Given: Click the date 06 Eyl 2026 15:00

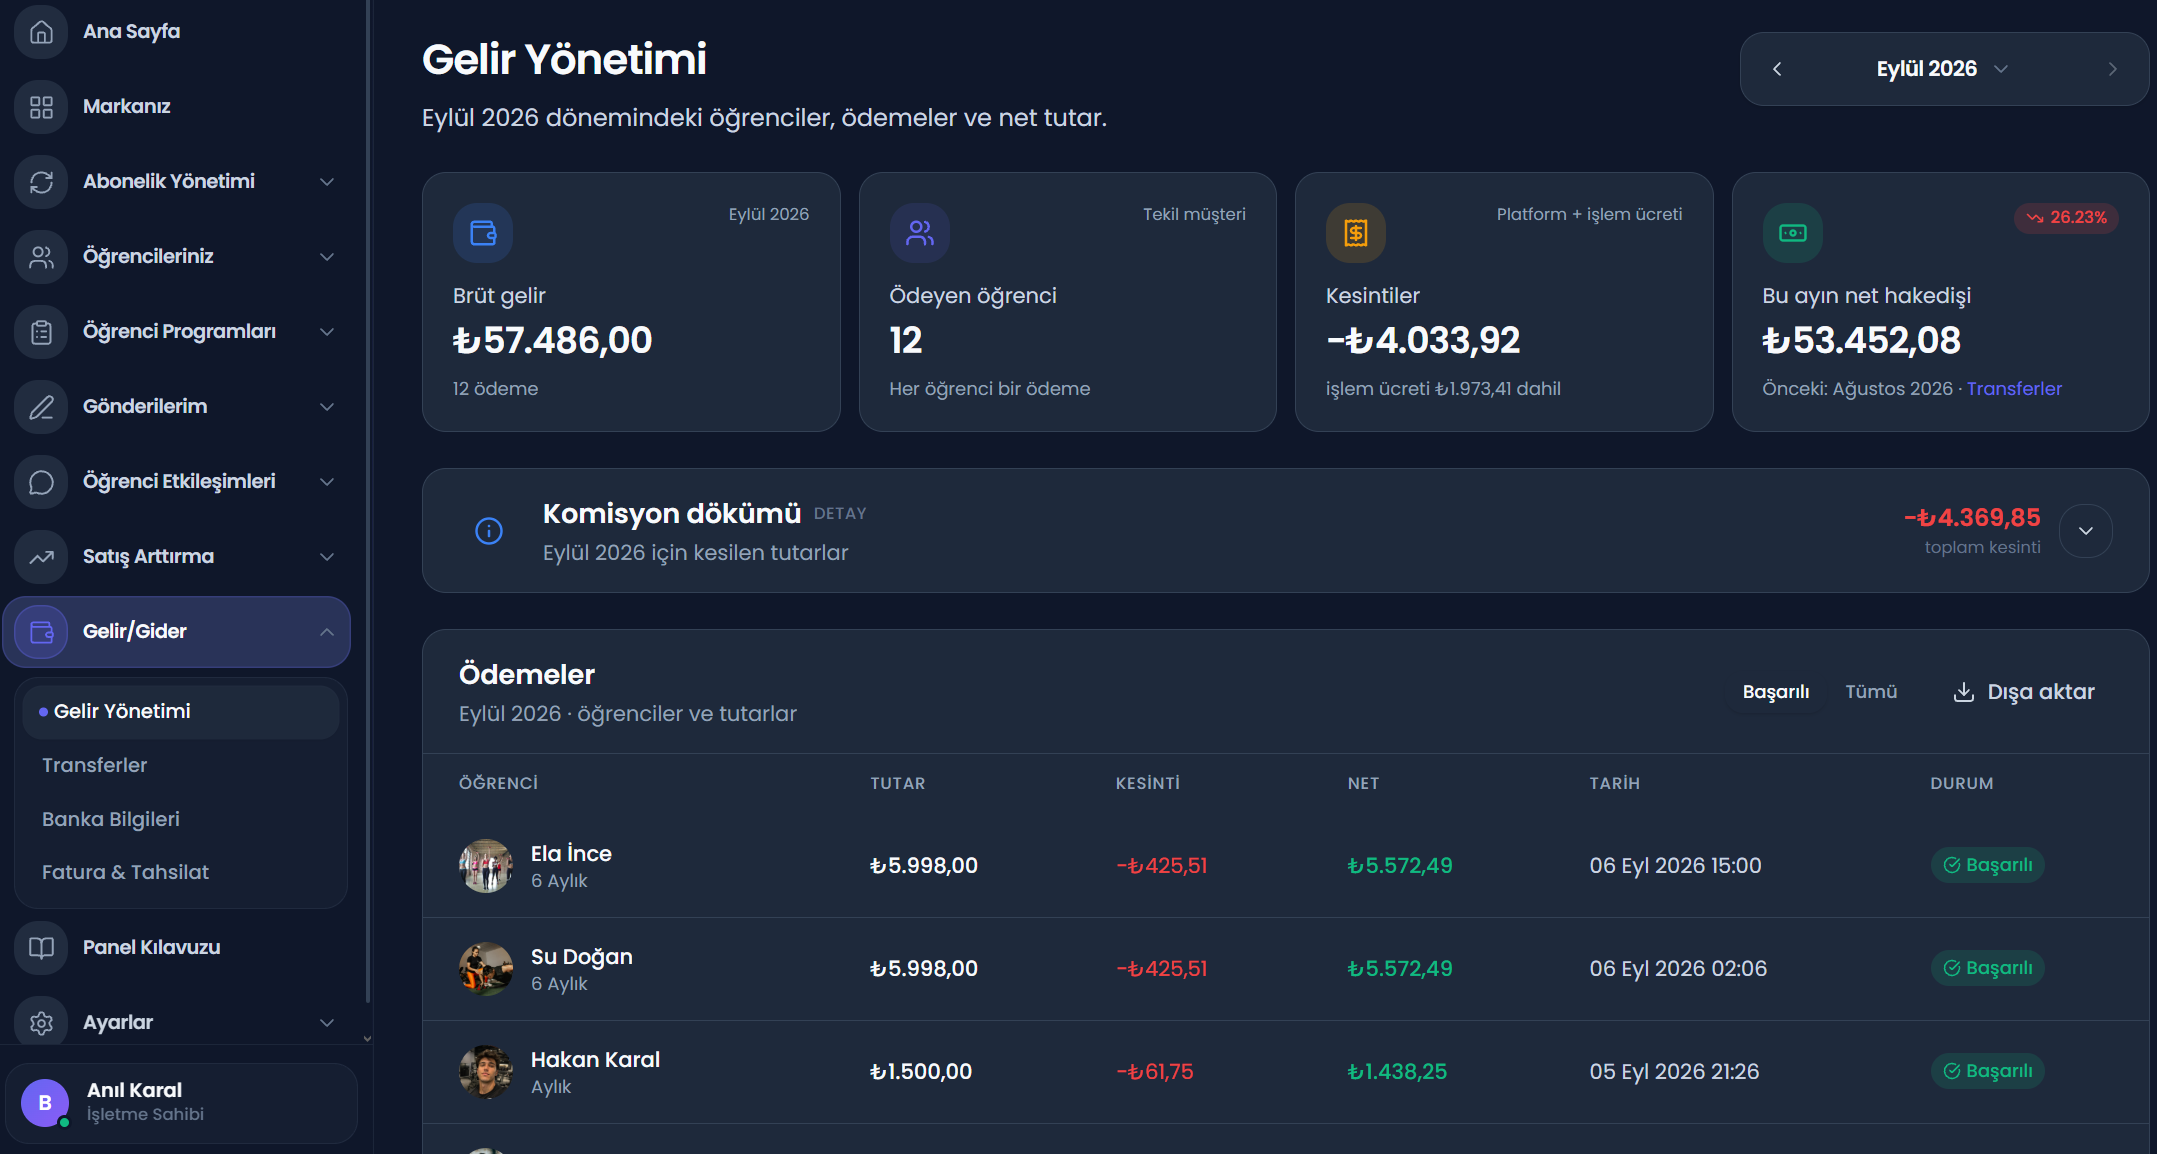Looking at the screenshot, I should [1675, 866].
